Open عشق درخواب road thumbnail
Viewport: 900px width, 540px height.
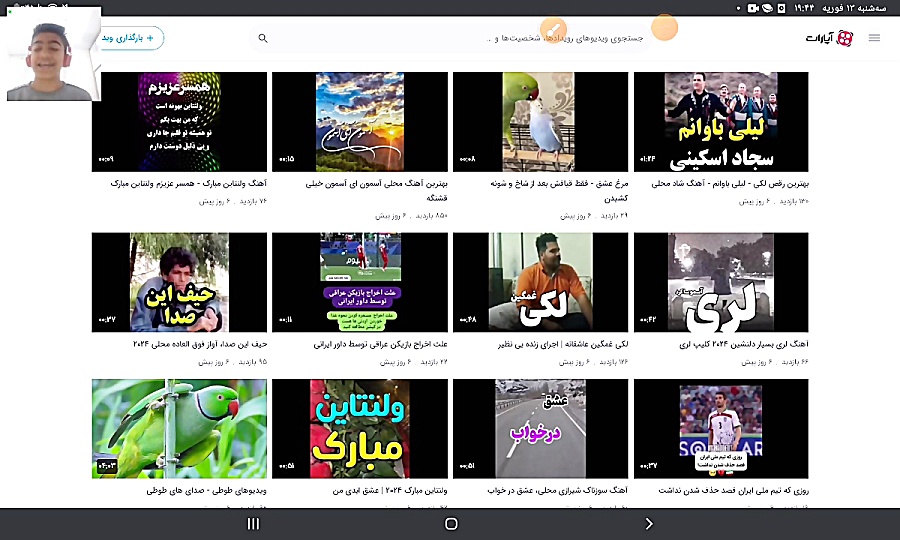pos(540,429)
